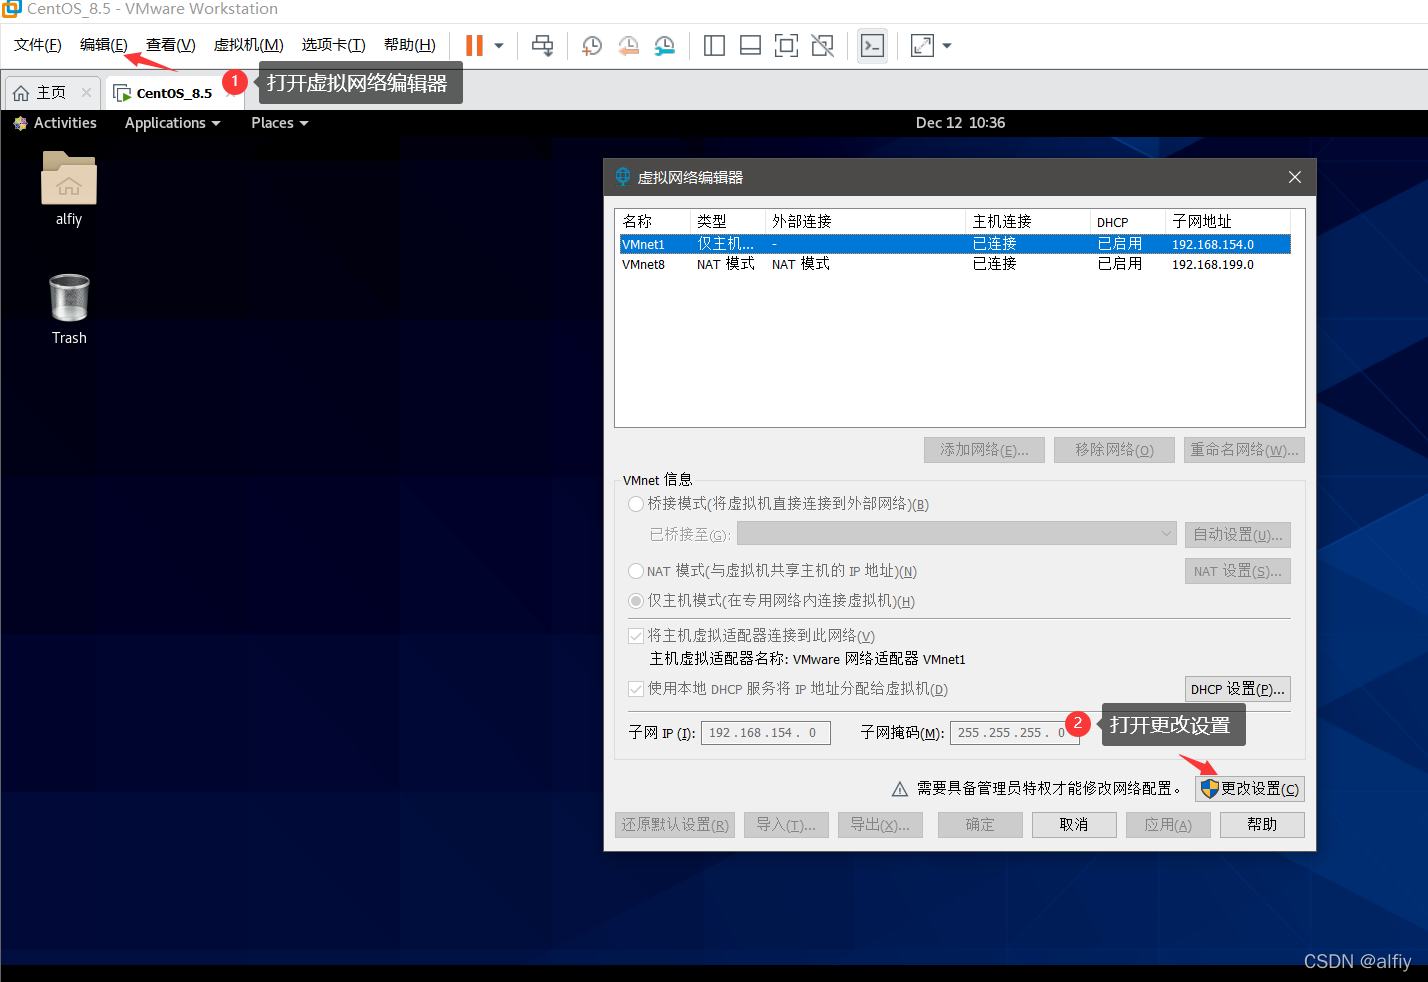Toggle the library sidebar panel icon
Screen dimensions: 1428x982
pyautogui.click(x=714, y=45)
